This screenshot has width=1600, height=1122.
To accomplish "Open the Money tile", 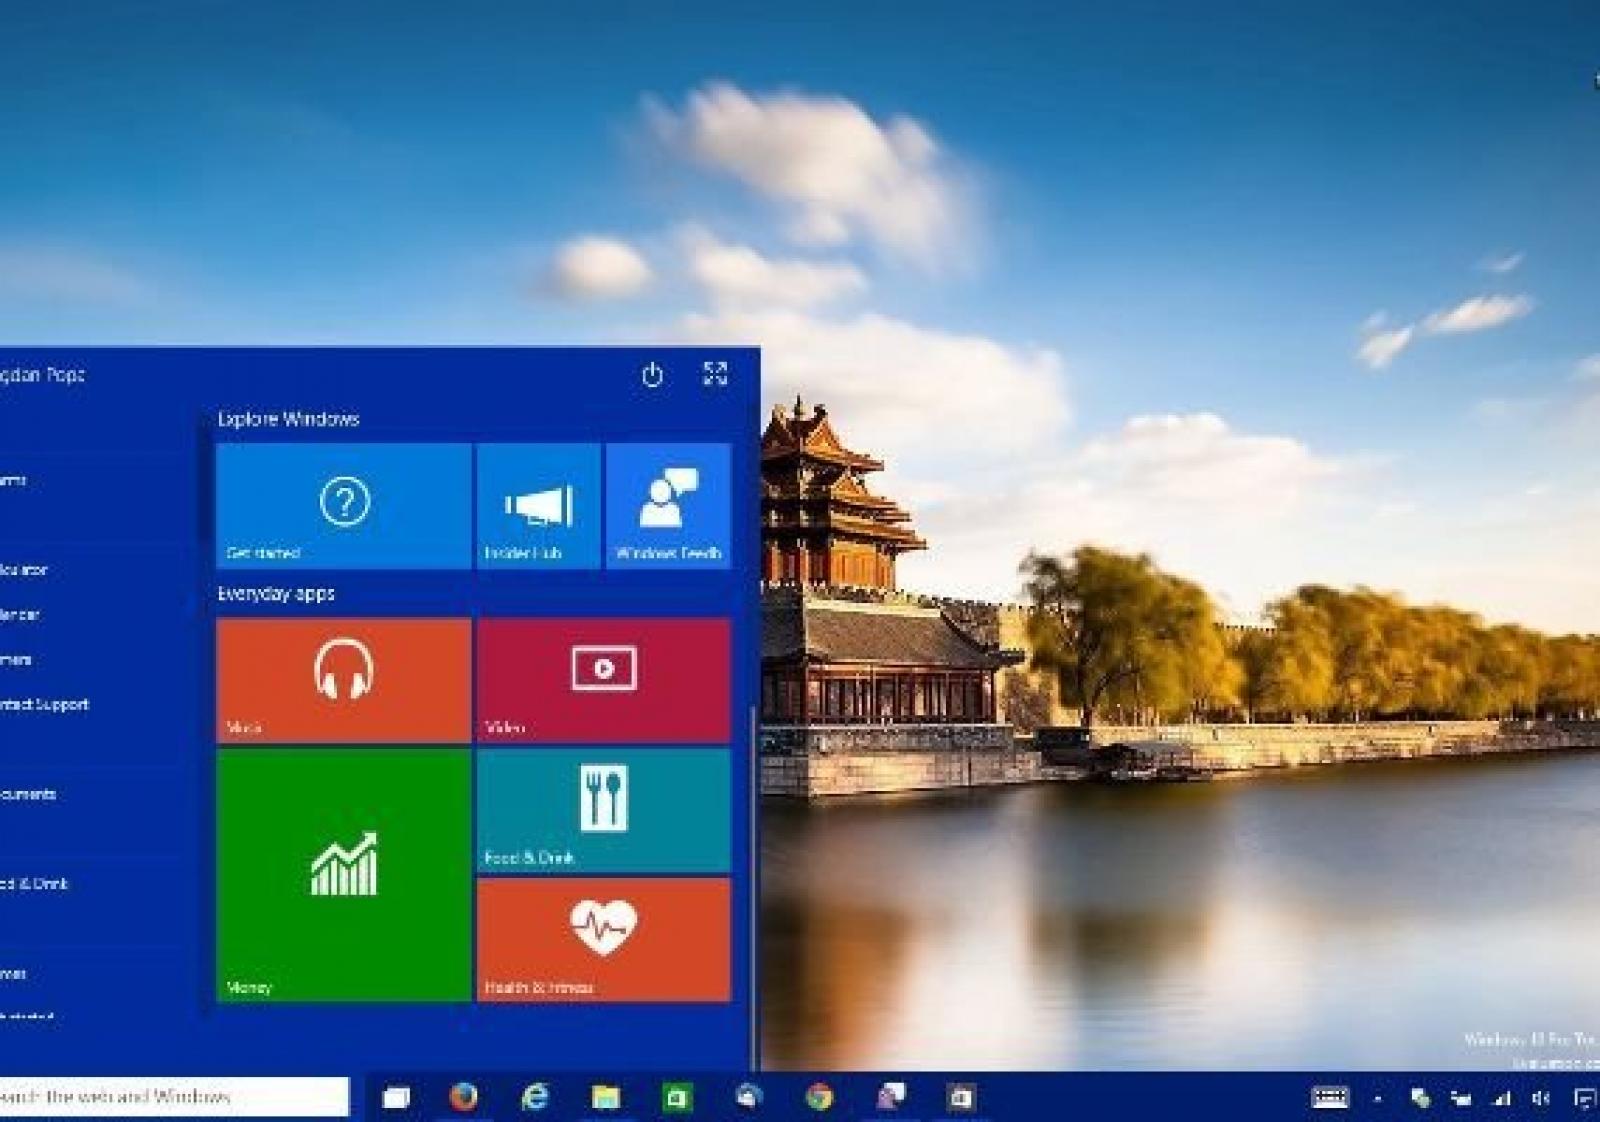I will coord(343,876).
